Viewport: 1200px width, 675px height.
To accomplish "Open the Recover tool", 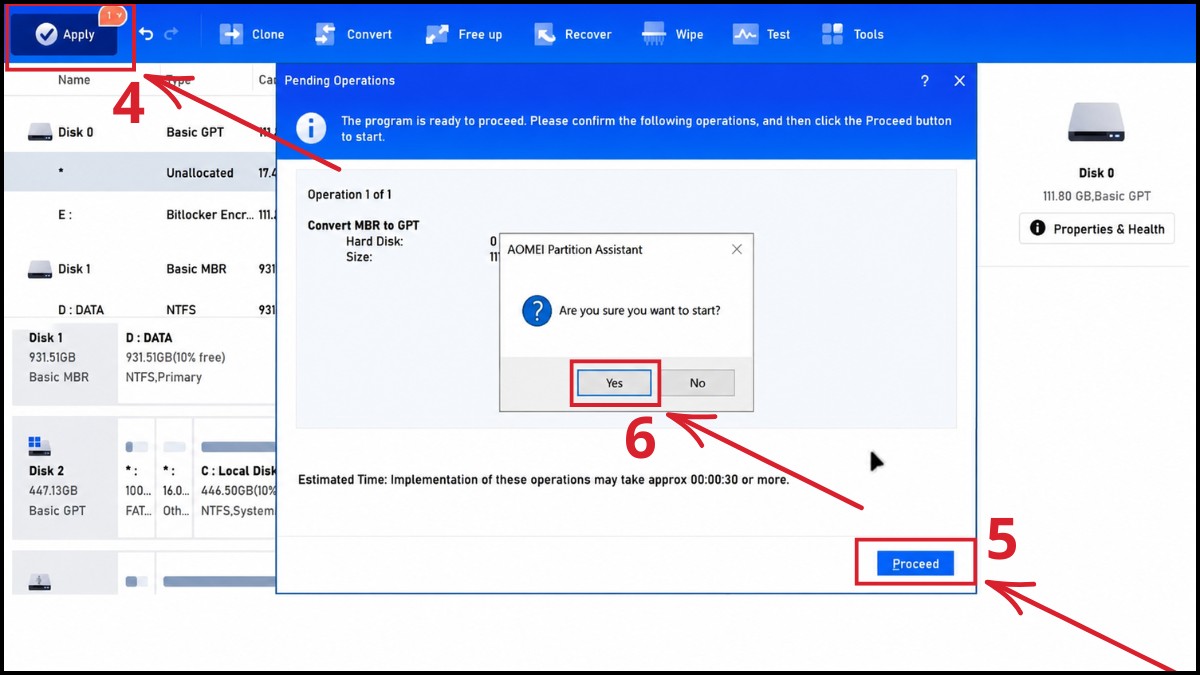I will coord(572,34).
